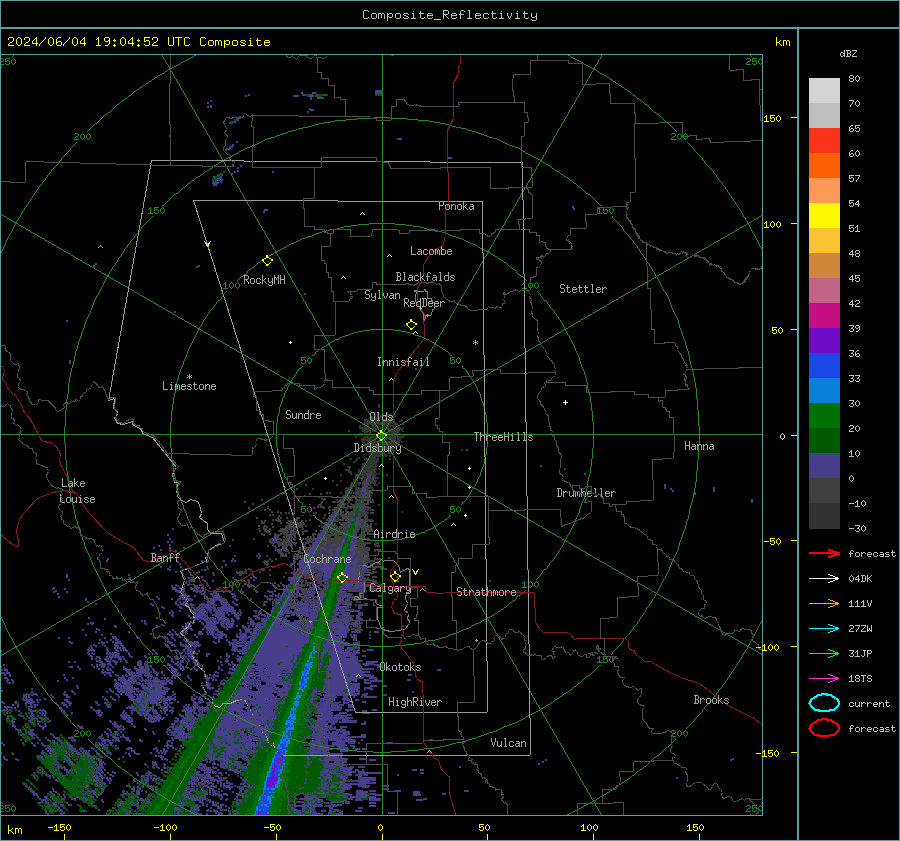Click the cyan current ellipse legend icon
900x841 pixels.
click(824, 703)
